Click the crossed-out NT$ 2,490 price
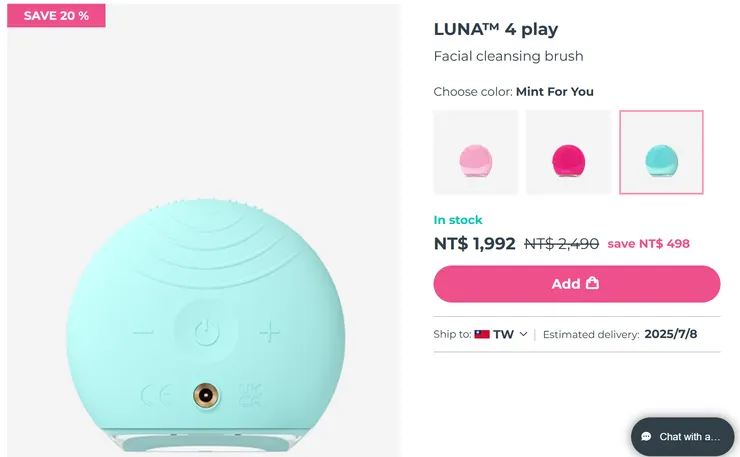 click(561, 243)
